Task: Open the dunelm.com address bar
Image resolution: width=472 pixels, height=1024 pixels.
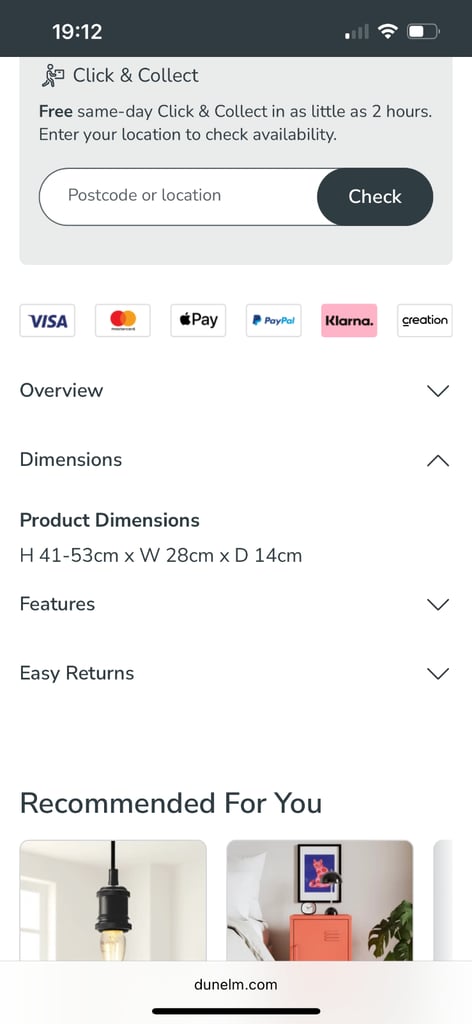Action: tap(236, 984)
